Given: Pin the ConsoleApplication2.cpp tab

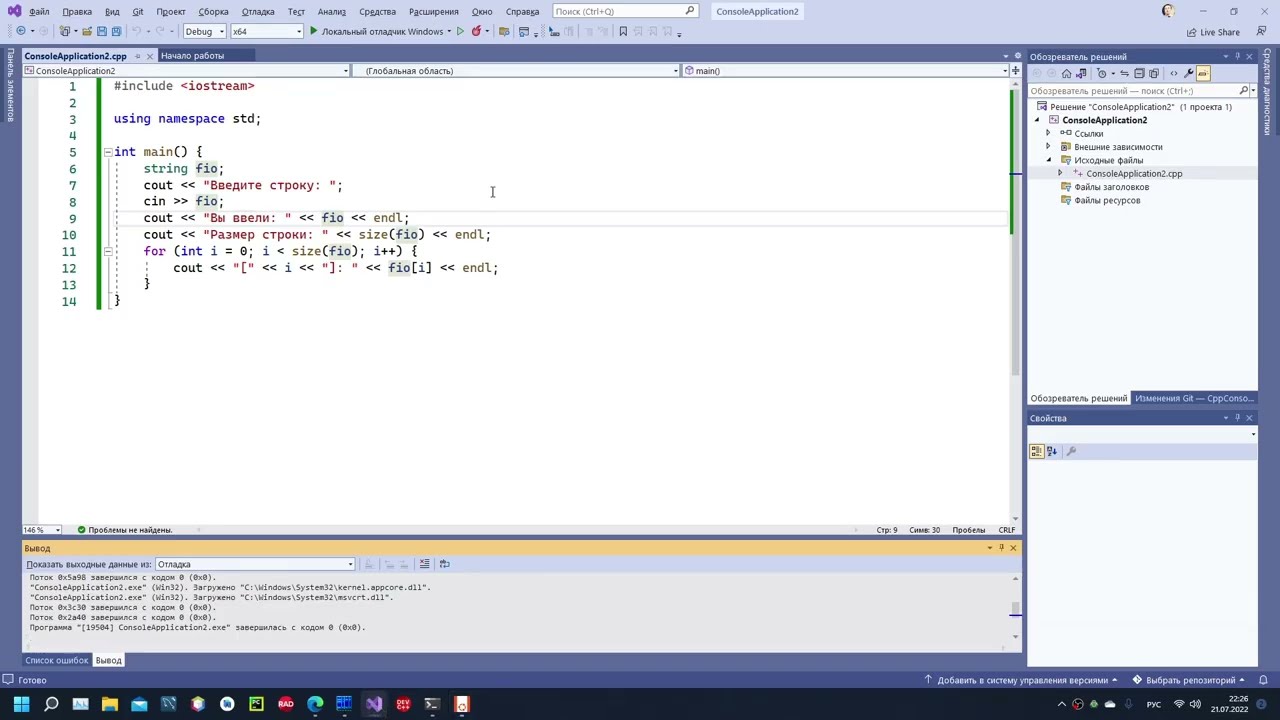Looking at the screenshot, I should point(138,56).
